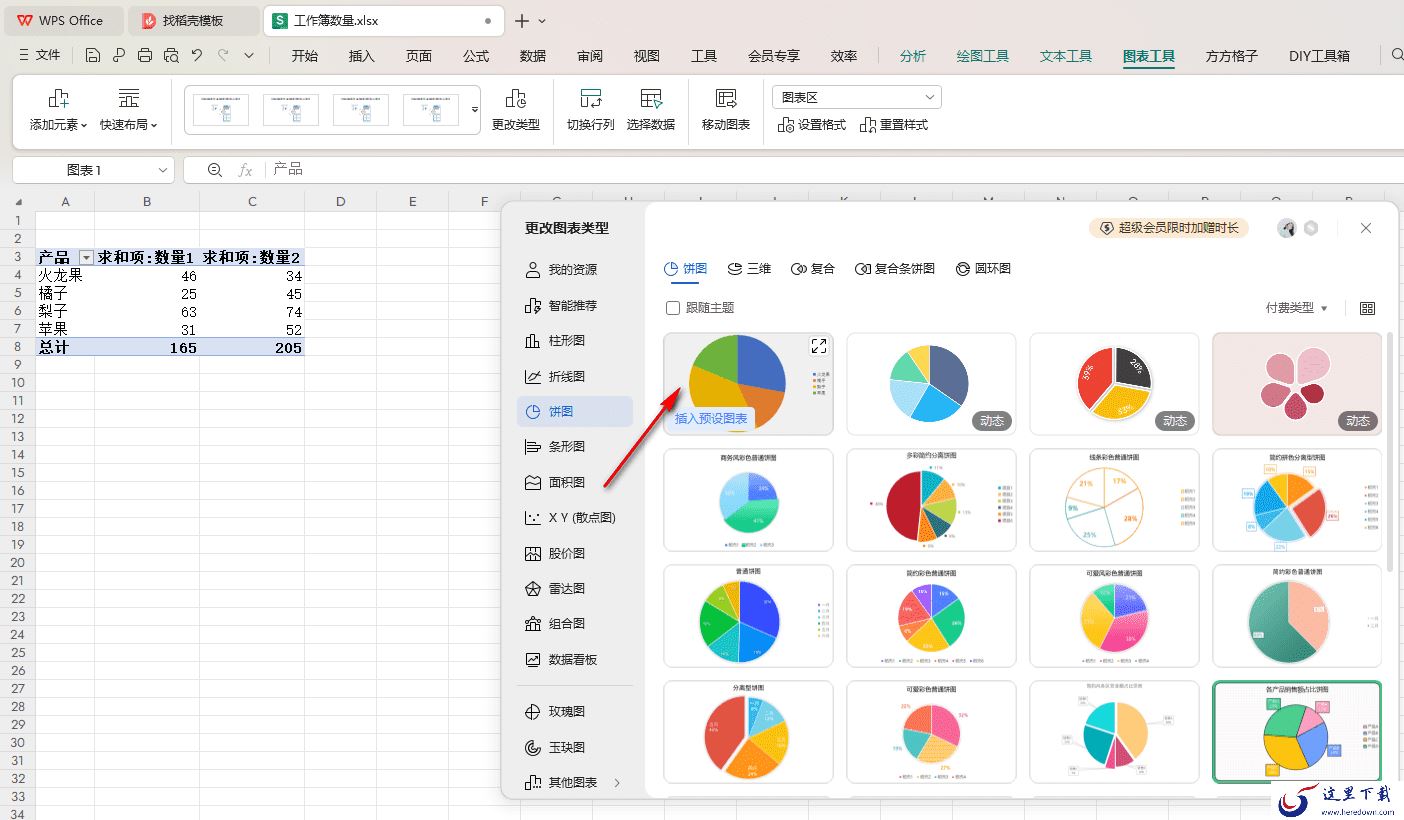Click the save icon in quick toolbar
1404x820 pixels.
coord(93,56)
